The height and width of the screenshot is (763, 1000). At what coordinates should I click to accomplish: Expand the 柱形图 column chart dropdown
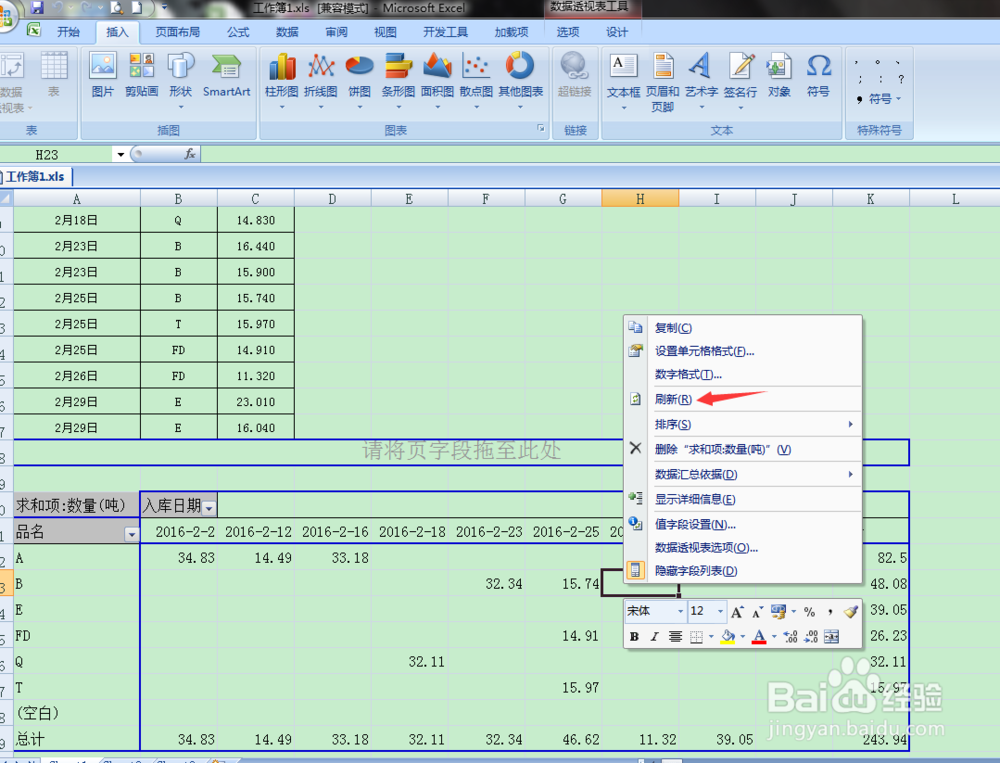pyautogui.click(x=282, y=107)
